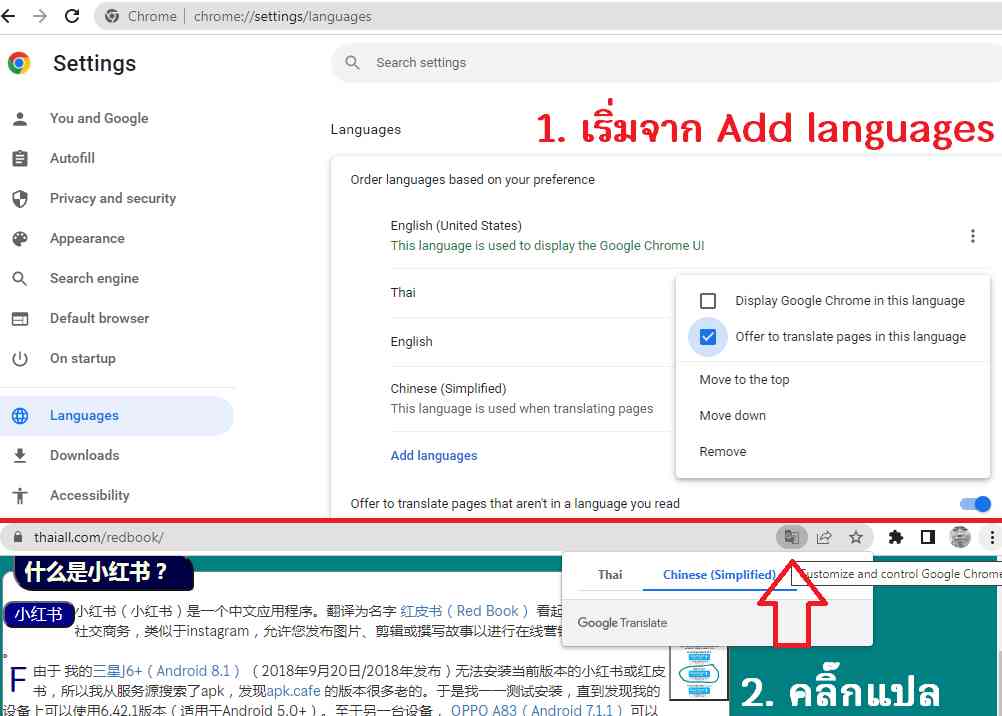Toggle off offer to translate pages switch
The height and width of the screenshot is (716, 1002).
[975, 504]
